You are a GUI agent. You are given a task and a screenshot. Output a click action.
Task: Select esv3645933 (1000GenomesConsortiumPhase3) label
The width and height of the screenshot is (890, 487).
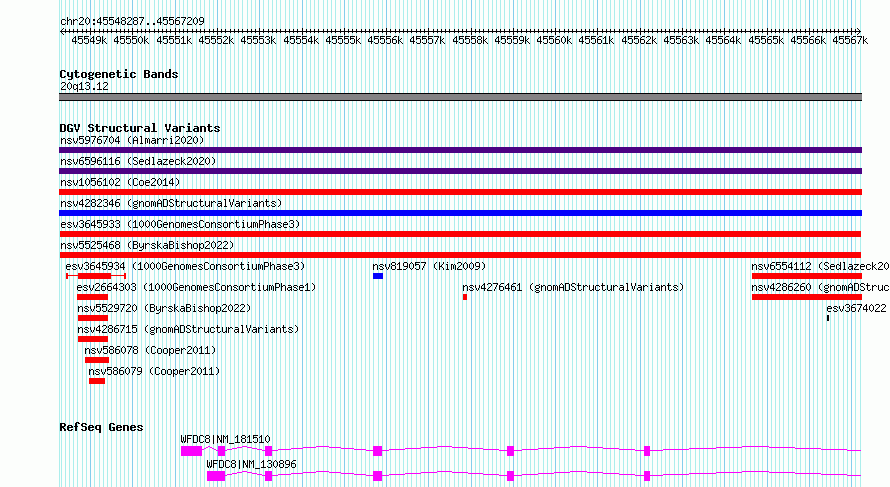point(180,224)
